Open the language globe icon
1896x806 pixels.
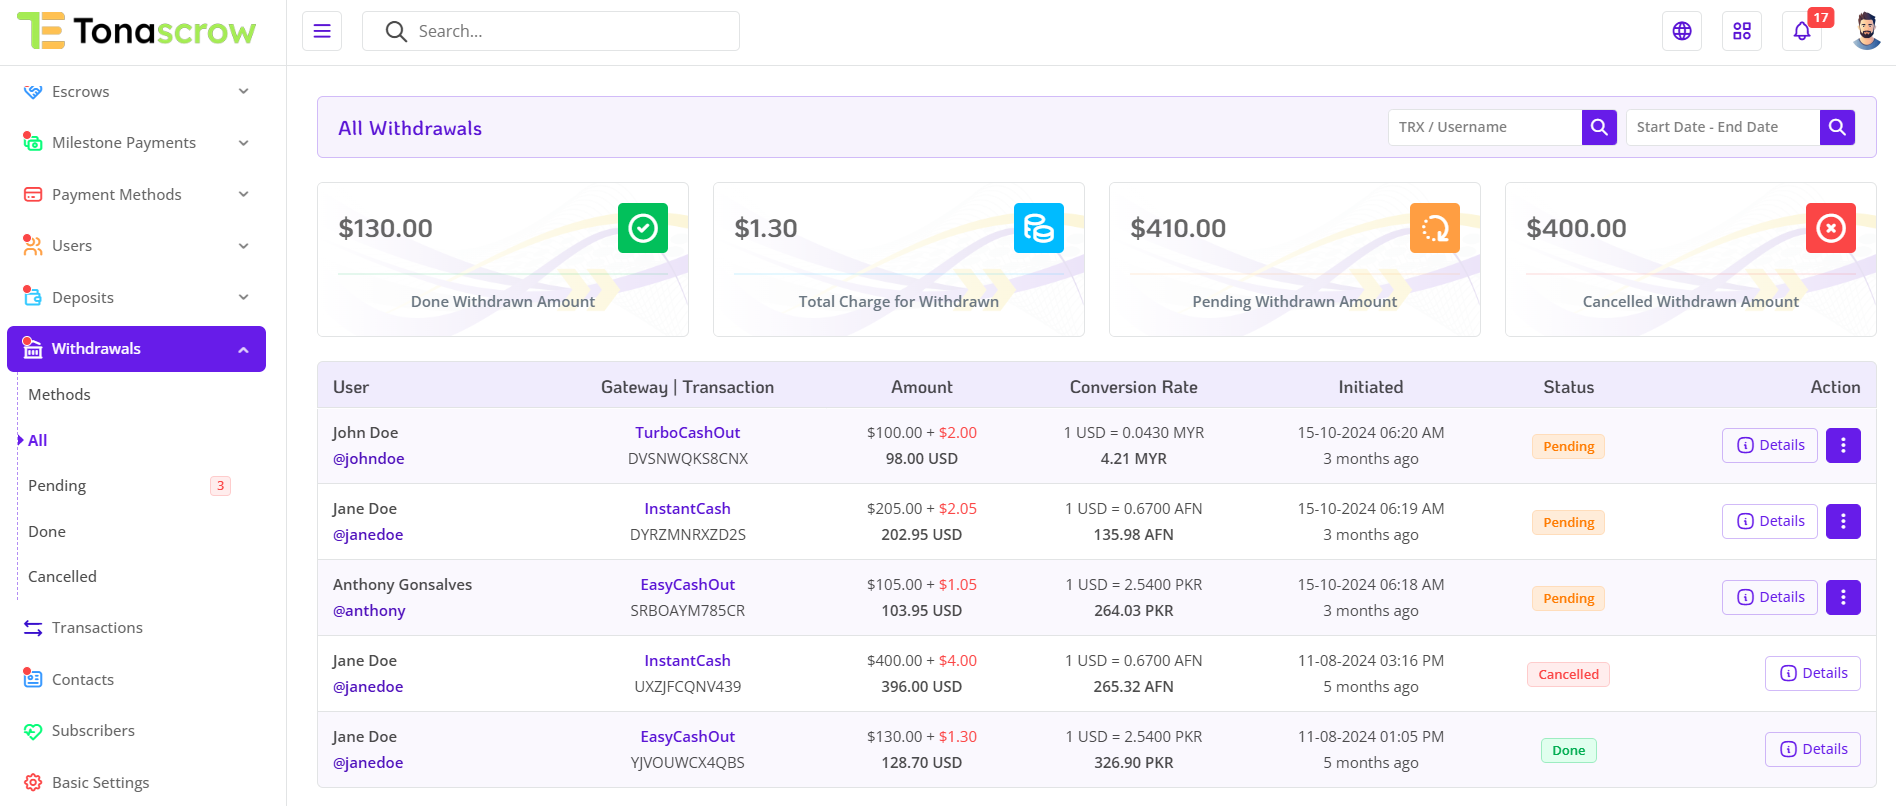point(1682,31)
